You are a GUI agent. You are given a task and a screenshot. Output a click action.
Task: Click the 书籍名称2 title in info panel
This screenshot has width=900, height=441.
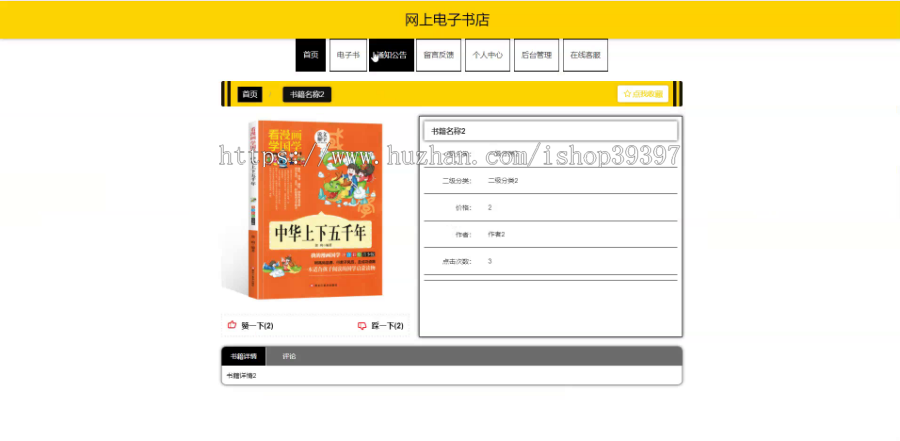coord(448,131)
